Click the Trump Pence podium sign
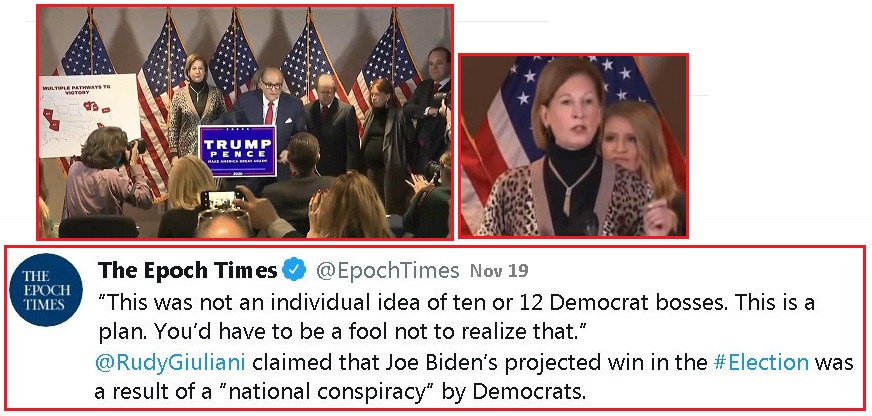The image size is (872, 416). pos(237,150)
